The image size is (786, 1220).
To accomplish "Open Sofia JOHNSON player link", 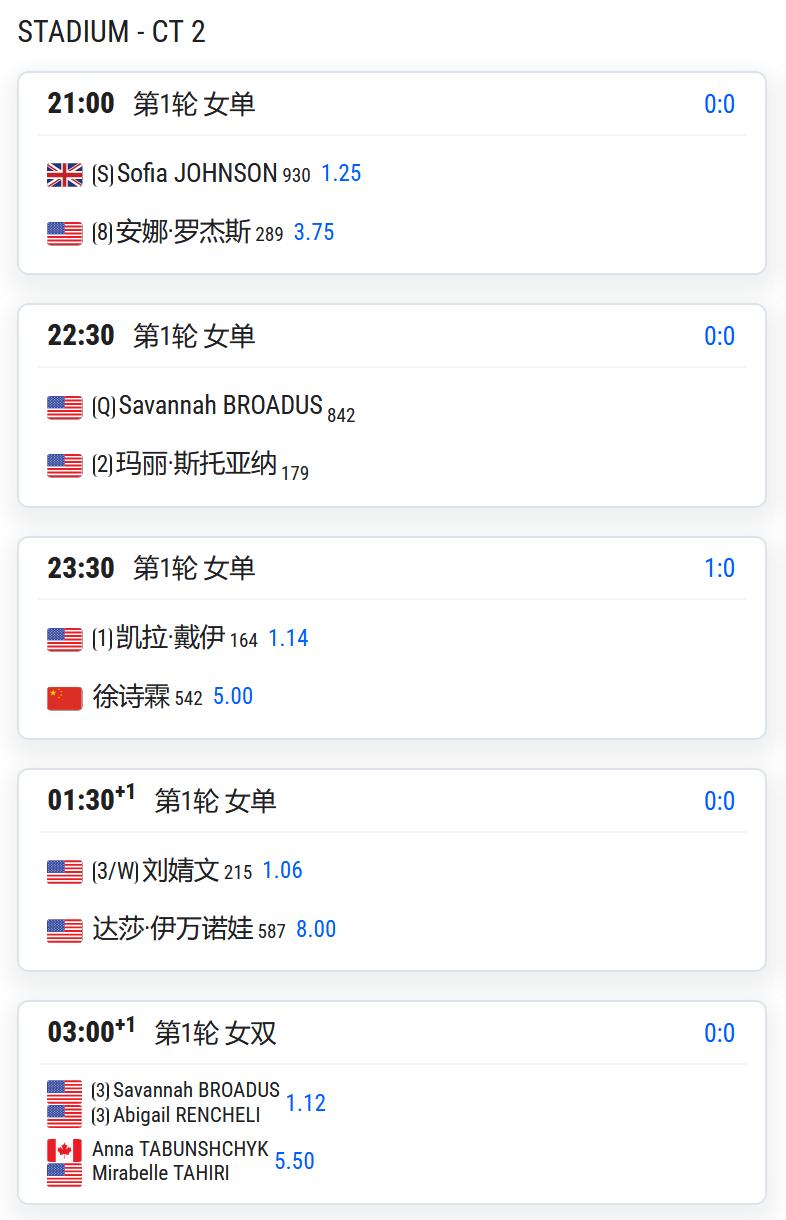I will pos(197,173).
